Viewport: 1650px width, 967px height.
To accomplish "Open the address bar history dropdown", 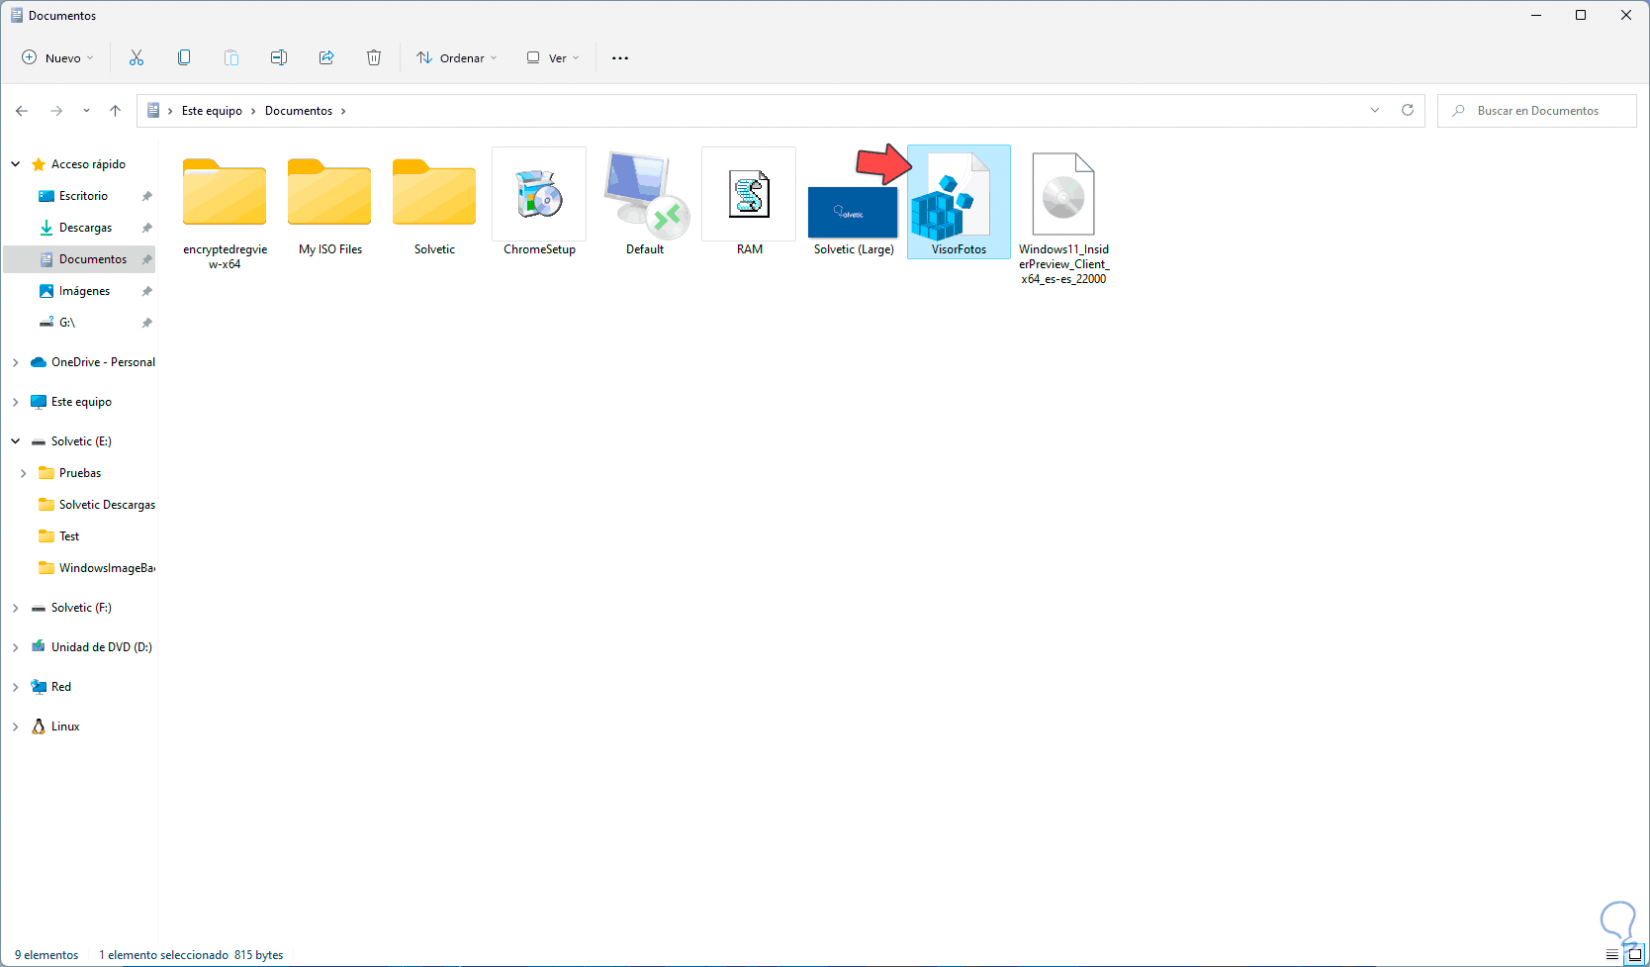I will pos(1375,110).
